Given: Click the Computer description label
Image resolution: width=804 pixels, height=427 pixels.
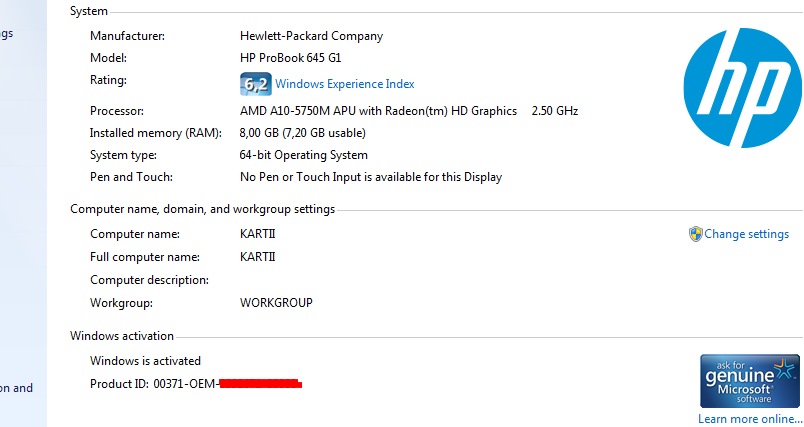Looking at the screenshot, I should coord(149,280).
